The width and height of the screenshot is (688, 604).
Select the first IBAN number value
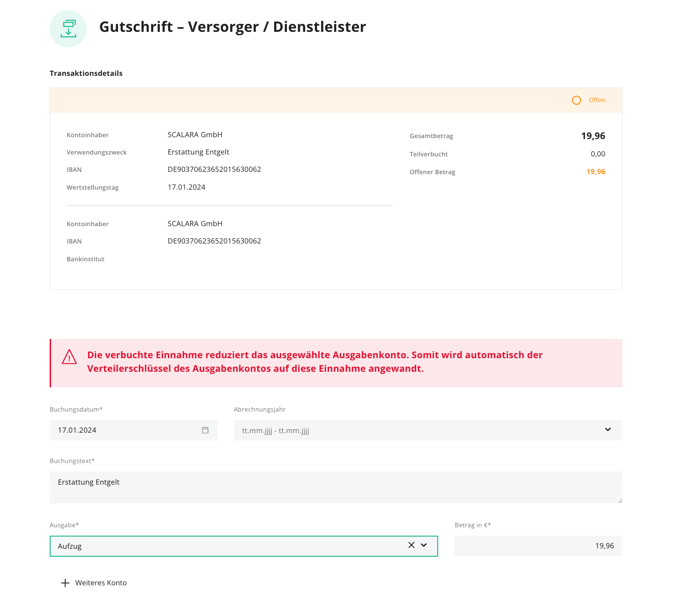pyautogui.click(x=214, y=169)
